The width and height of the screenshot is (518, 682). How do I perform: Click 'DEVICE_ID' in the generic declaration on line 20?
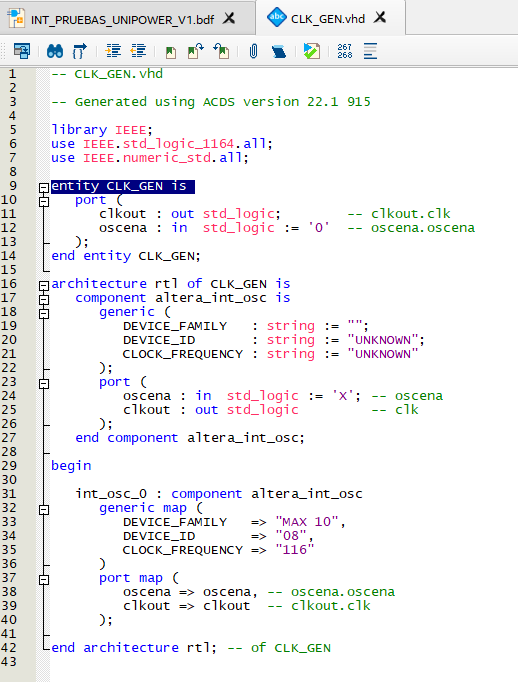[159, 340]
